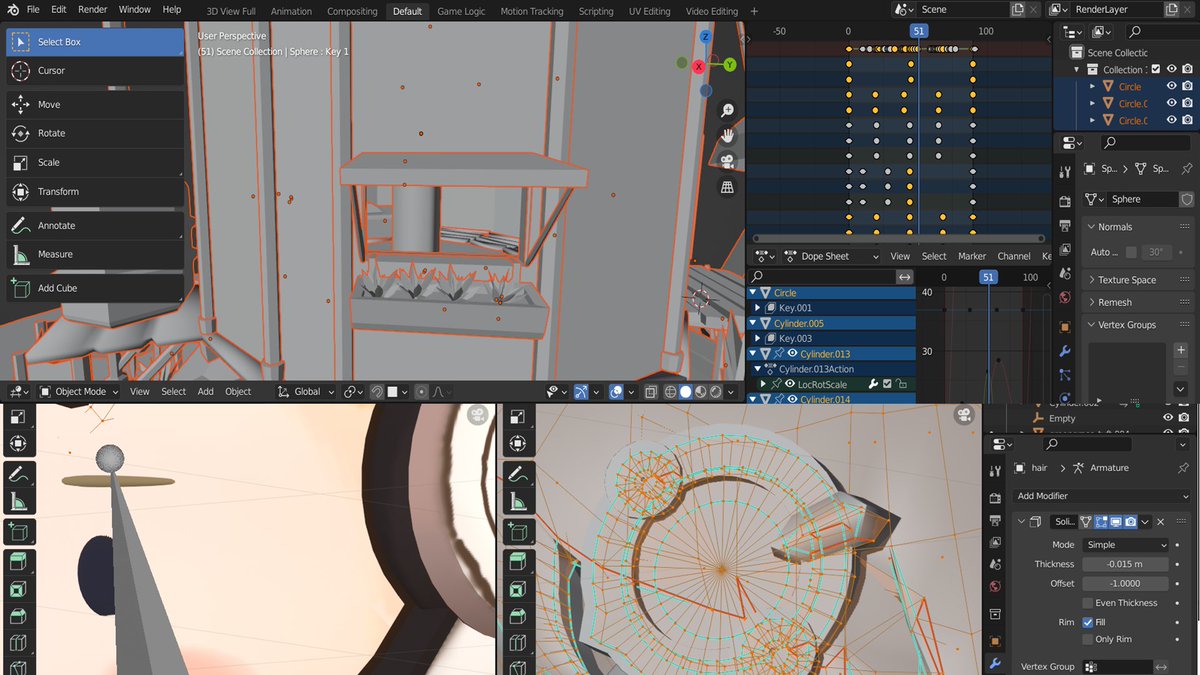Expand Key.001 in the dope sheet channels

[x=758, y=308]
